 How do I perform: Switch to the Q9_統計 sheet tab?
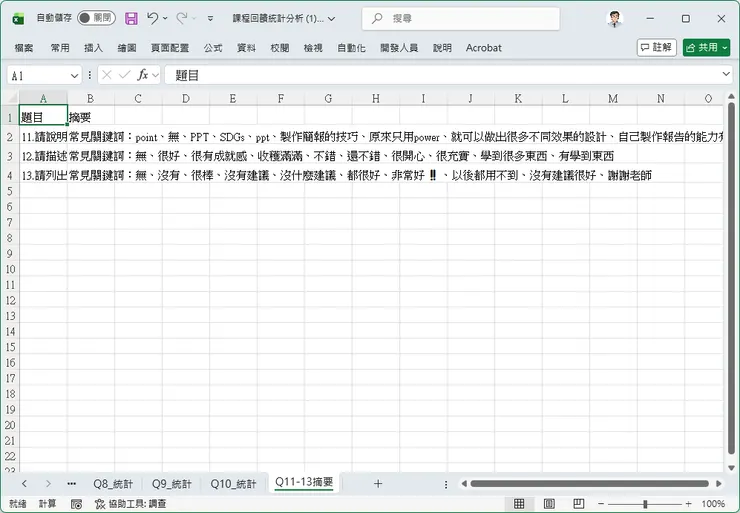tap(172, 484)
